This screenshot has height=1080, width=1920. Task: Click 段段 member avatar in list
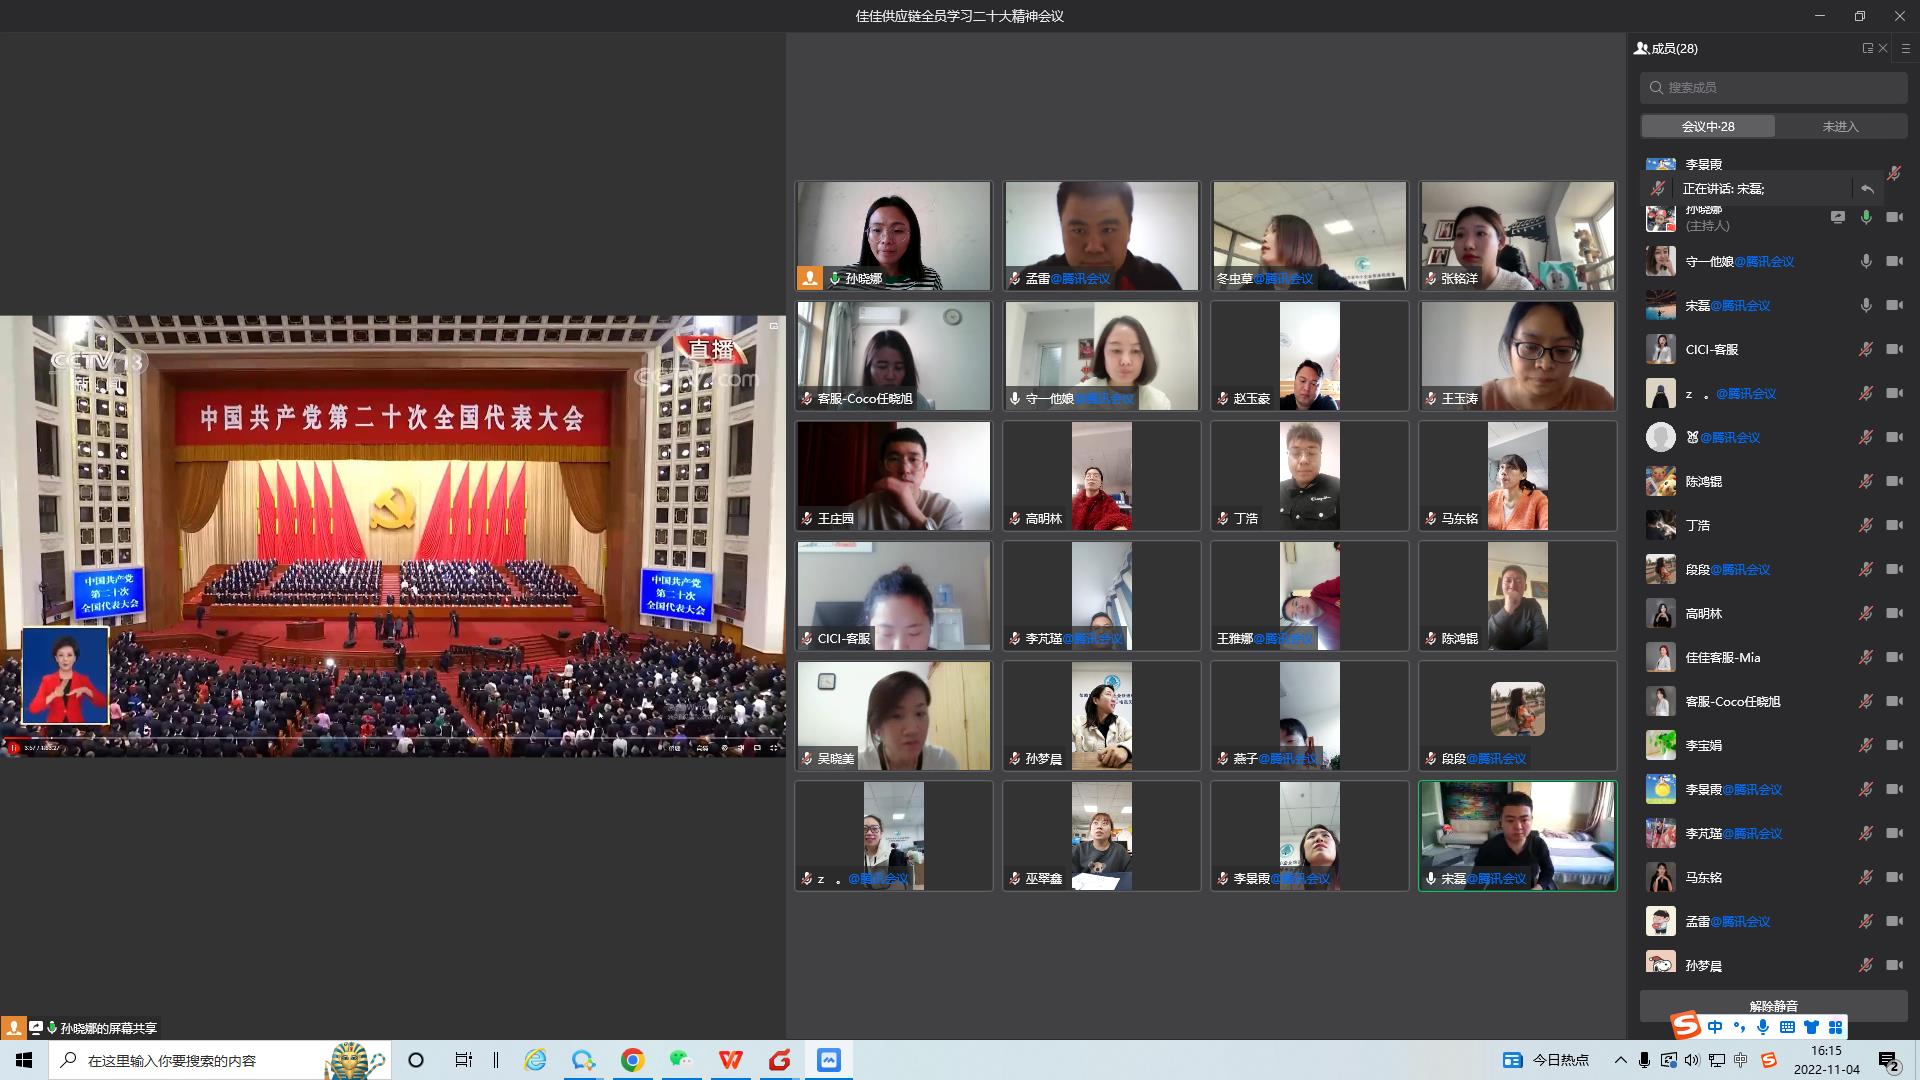pos(1661,569)
